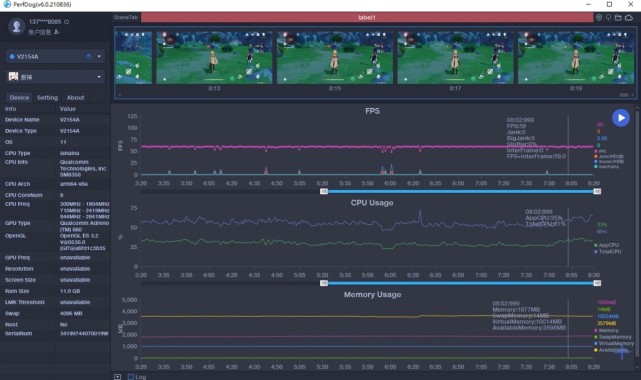
Task: Enable the Log checkbox
Action: click(x=131, y=377)
